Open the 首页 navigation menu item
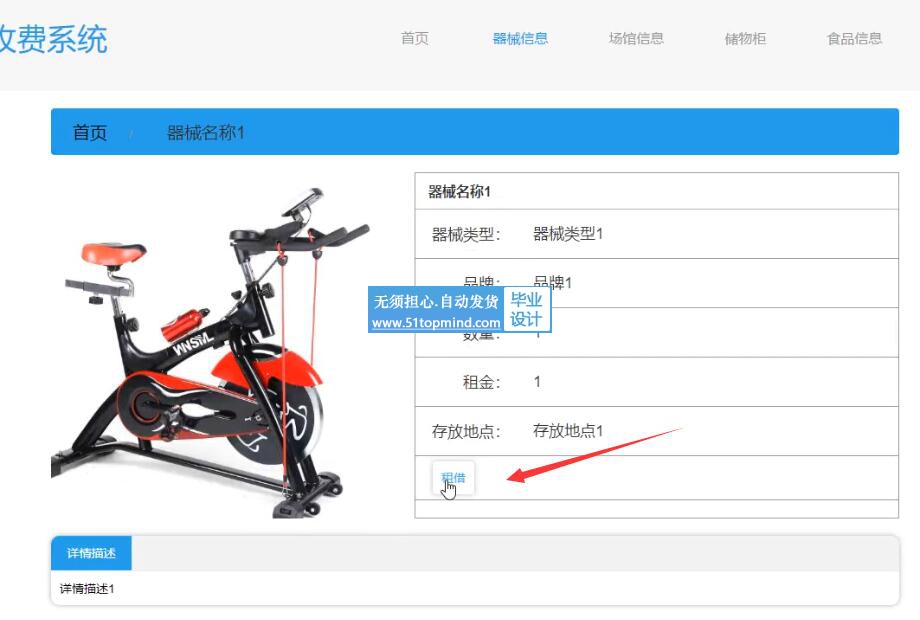Screen dimensions: 920x620 click(x=415, y=39)
